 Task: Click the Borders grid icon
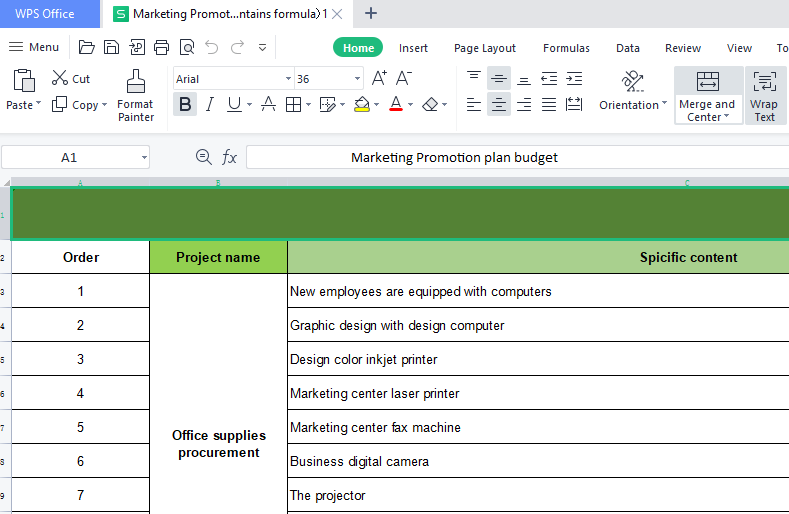click(x=293, y=104)
